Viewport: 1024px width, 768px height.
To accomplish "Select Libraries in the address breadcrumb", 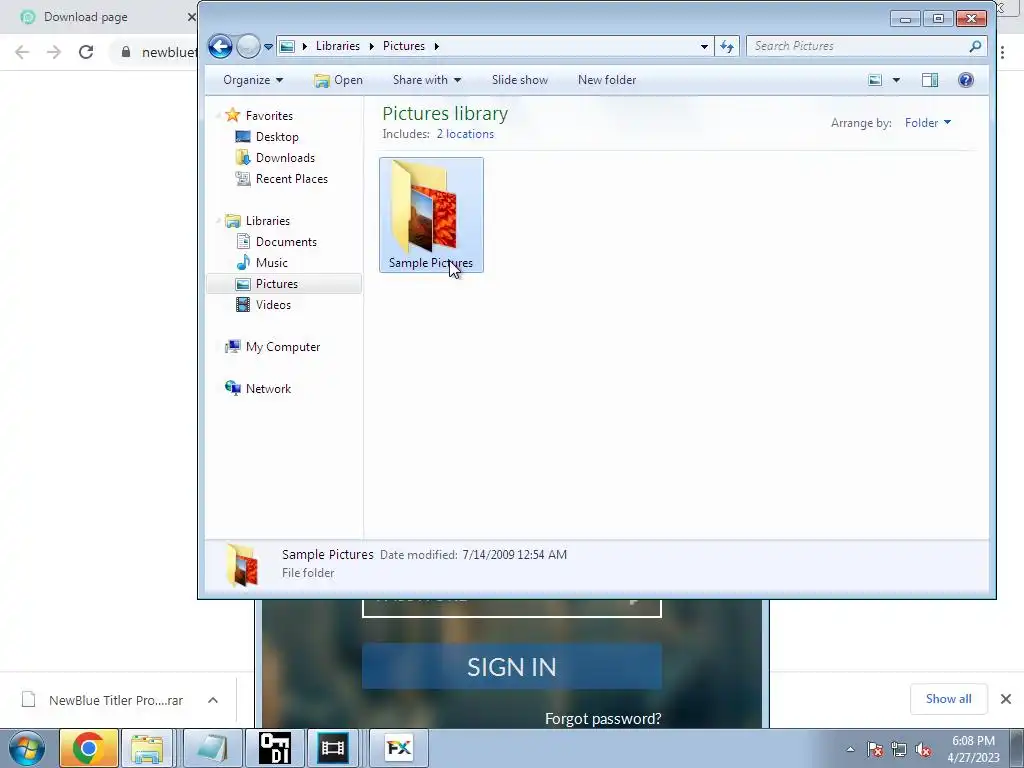I will (x=338, y=46).
